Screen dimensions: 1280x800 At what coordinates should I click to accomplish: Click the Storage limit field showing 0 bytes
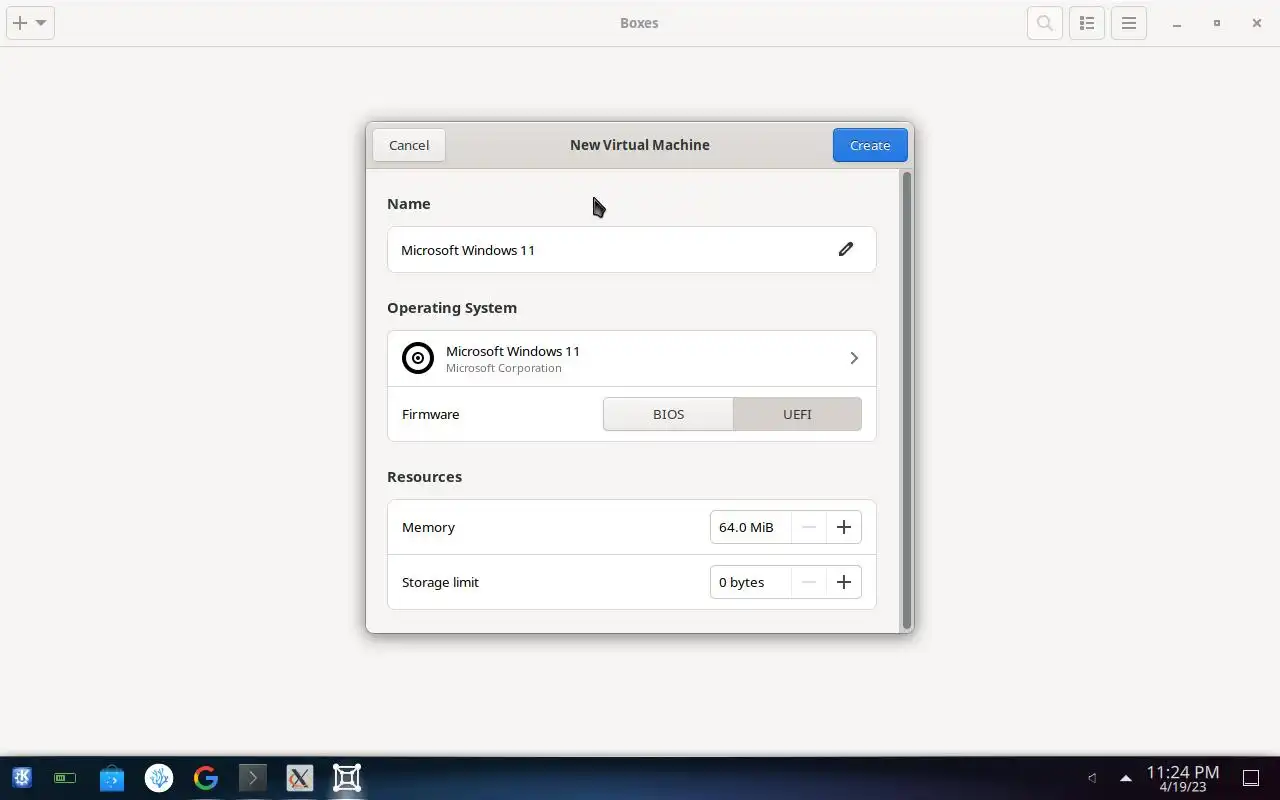tap(750, 582)
